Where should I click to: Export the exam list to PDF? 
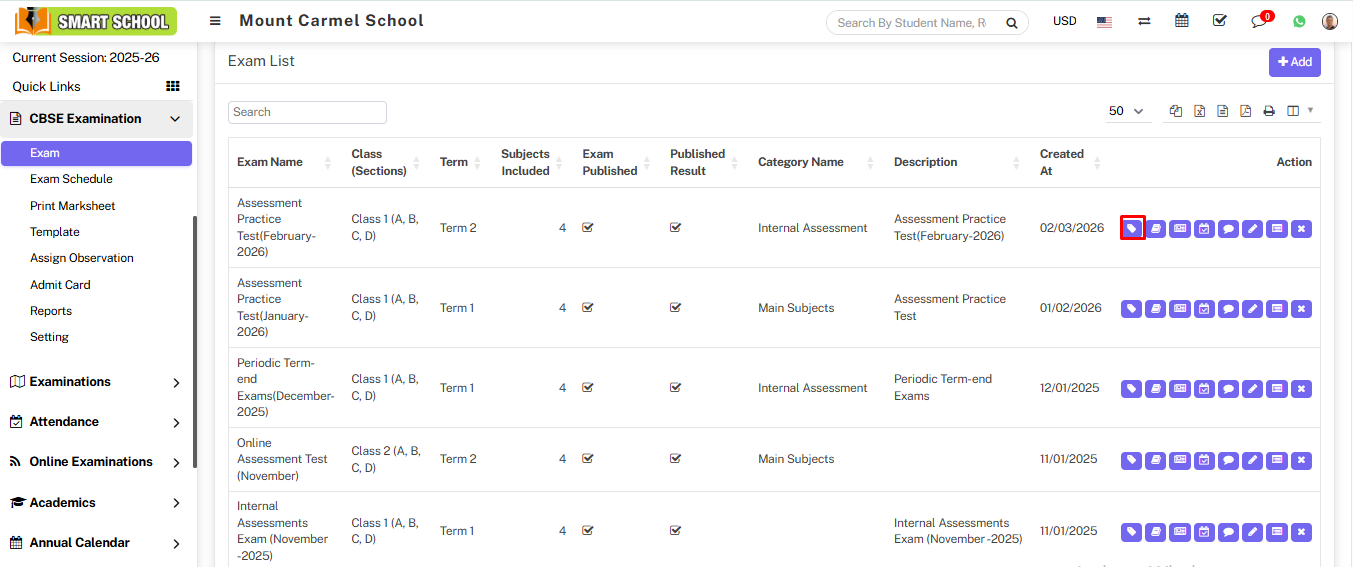point(1245,111)
